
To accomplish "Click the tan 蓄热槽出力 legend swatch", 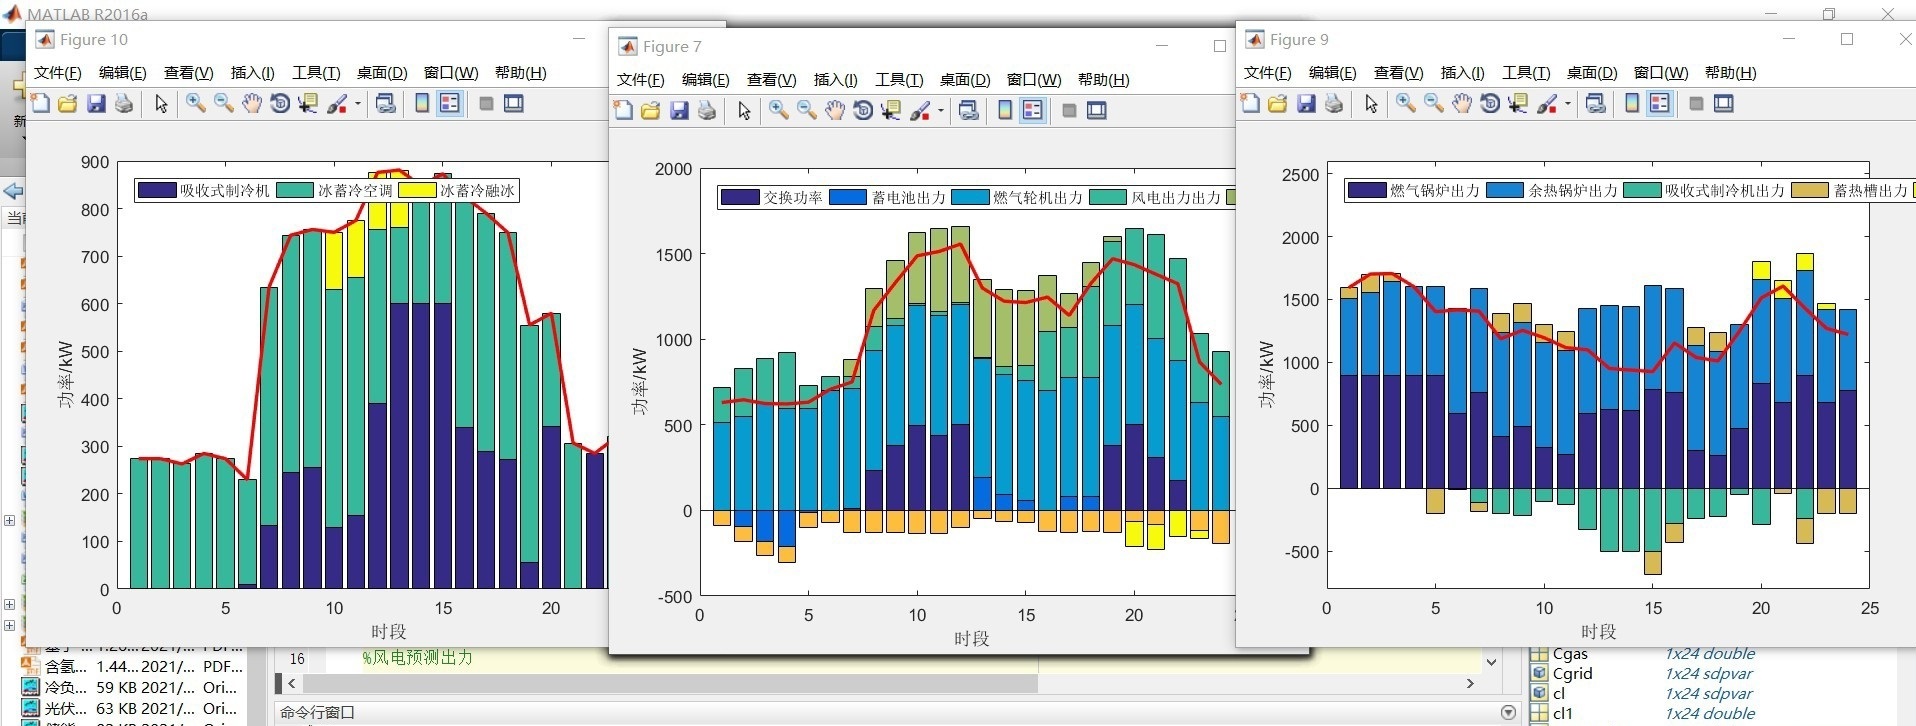I will tap(1810, 191).
